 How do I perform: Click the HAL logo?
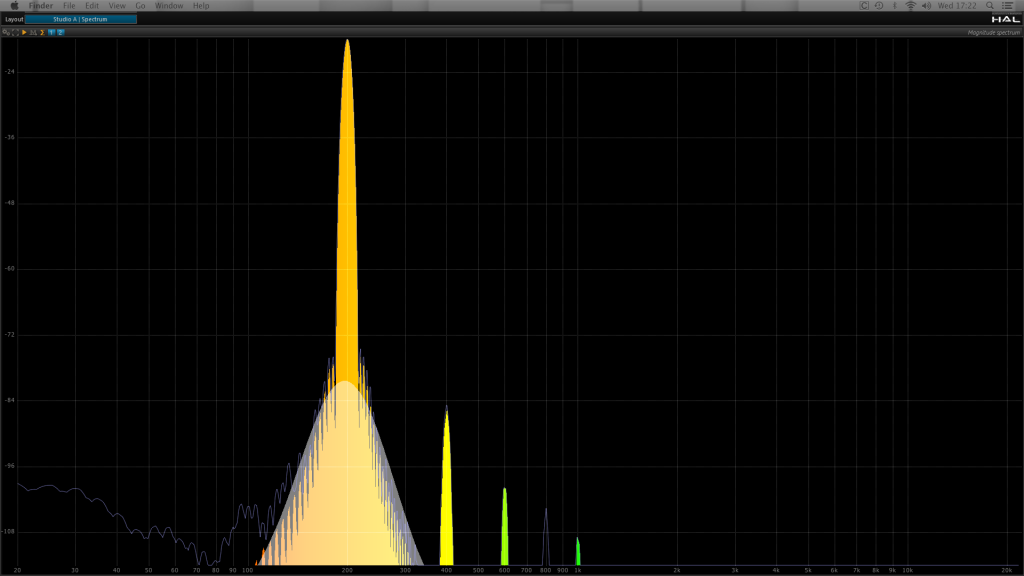coord(1006,19)
